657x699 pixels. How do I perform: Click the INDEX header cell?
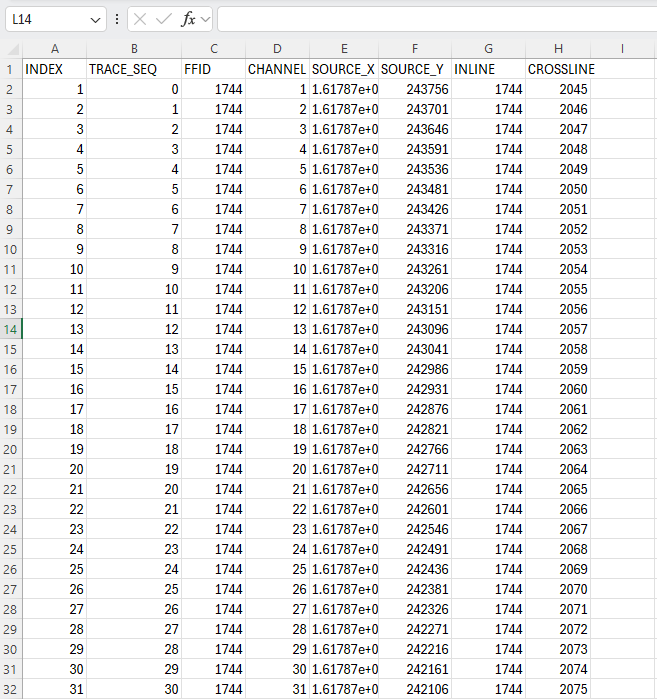pos(54,70)
